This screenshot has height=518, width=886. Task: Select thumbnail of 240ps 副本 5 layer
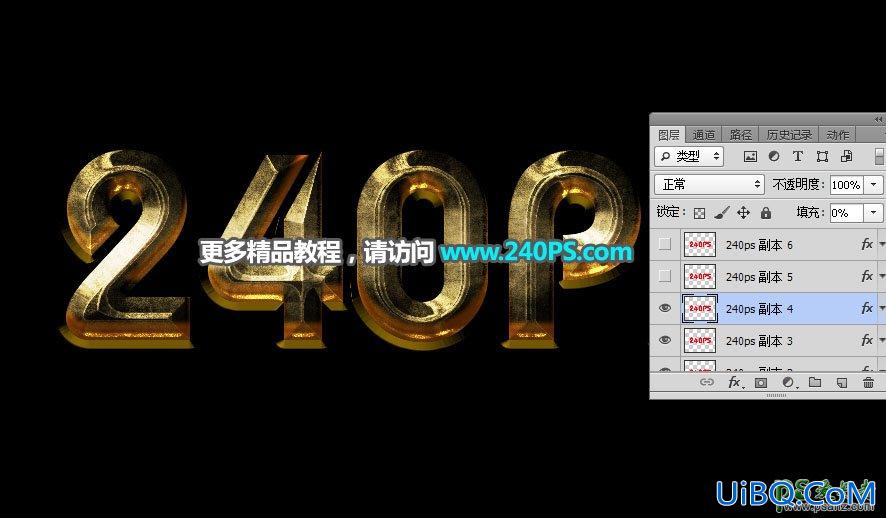point(700,276)
